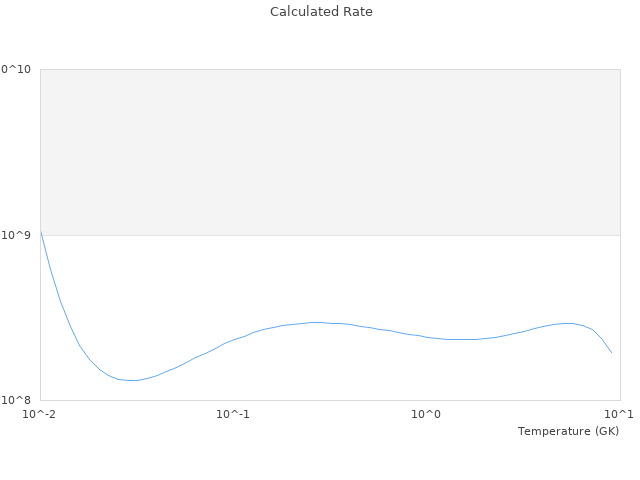Click the blue curve's lowest dip point

pos(132,381)
